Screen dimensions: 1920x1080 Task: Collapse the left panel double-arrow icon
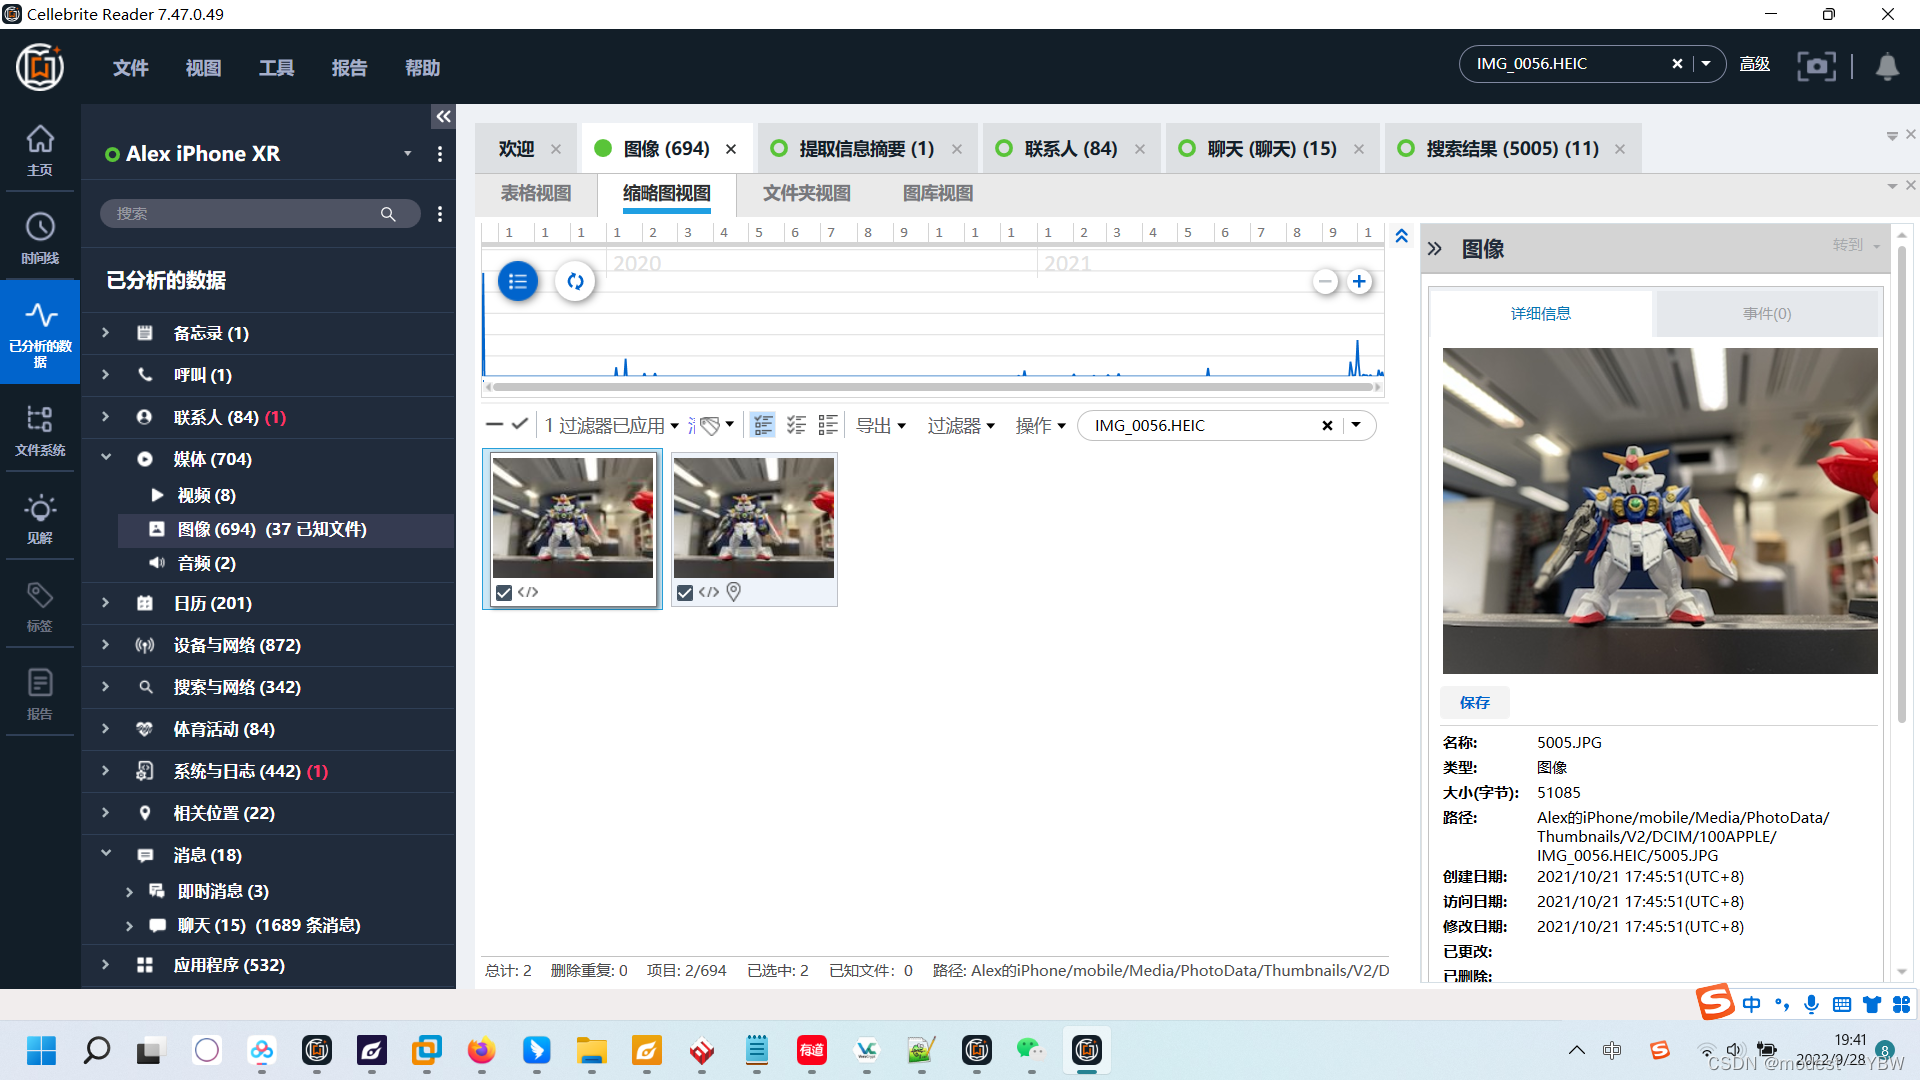pyautogui.click(x=443, y=117)
